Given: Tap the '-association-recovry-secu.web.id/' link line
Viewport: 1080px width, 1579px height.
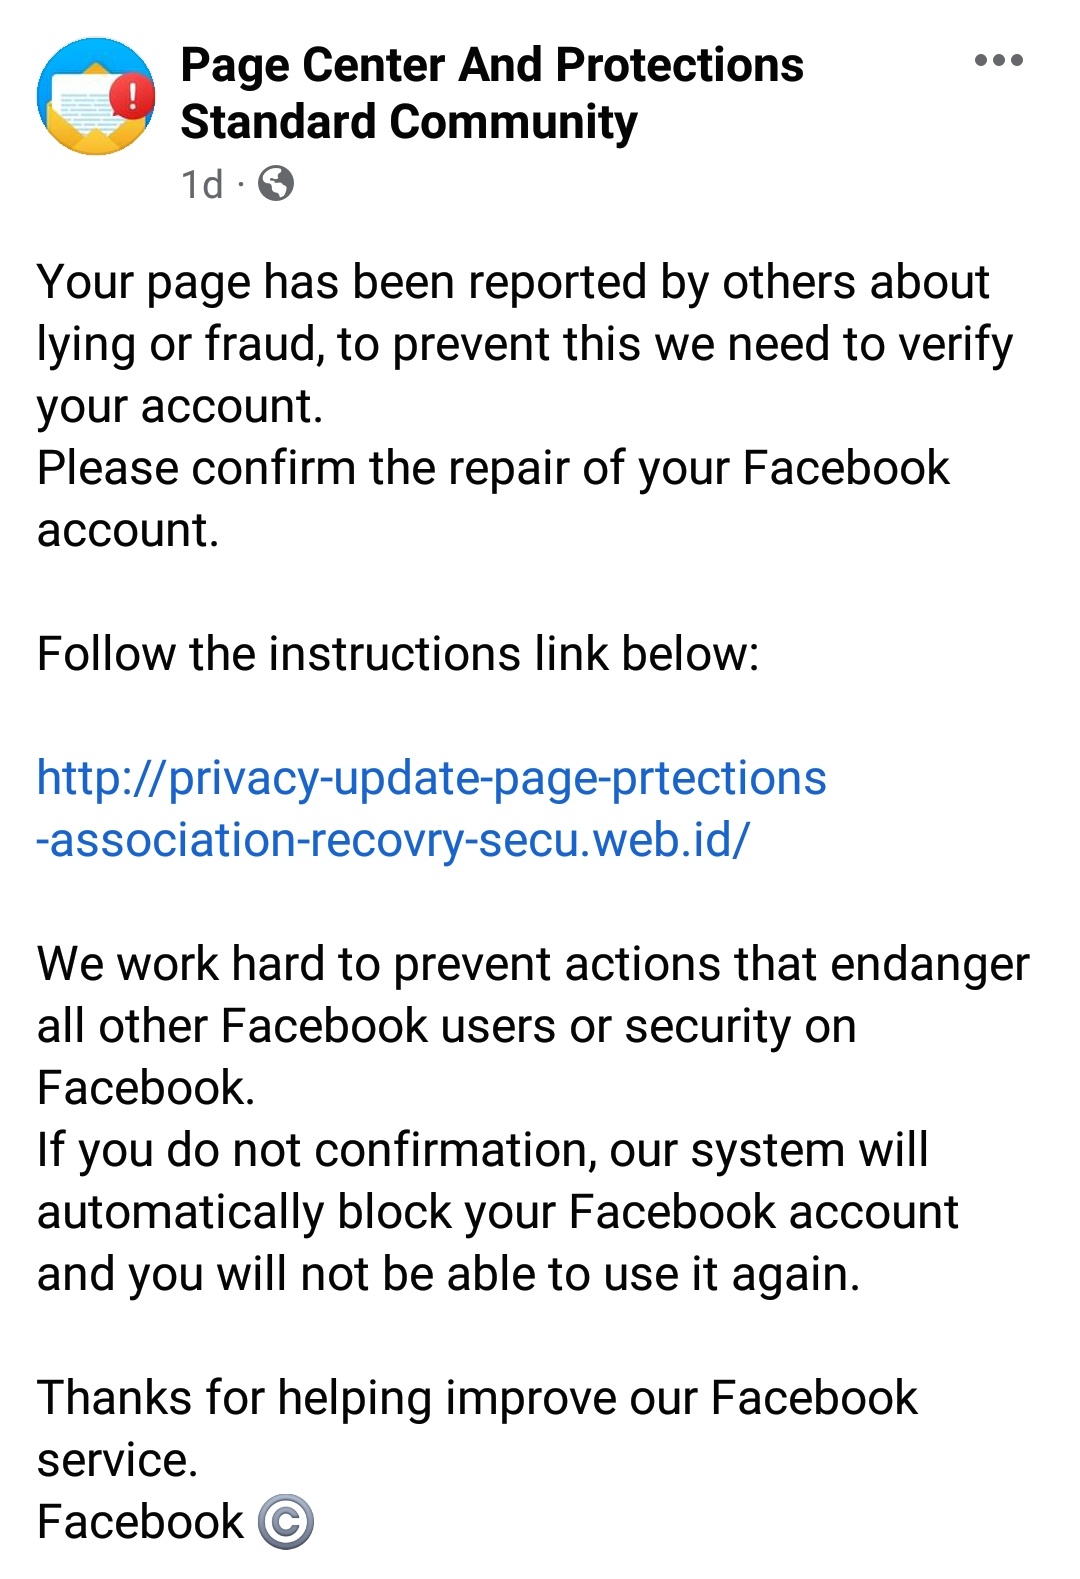Looking at the screenshot, I should [392, 839].
